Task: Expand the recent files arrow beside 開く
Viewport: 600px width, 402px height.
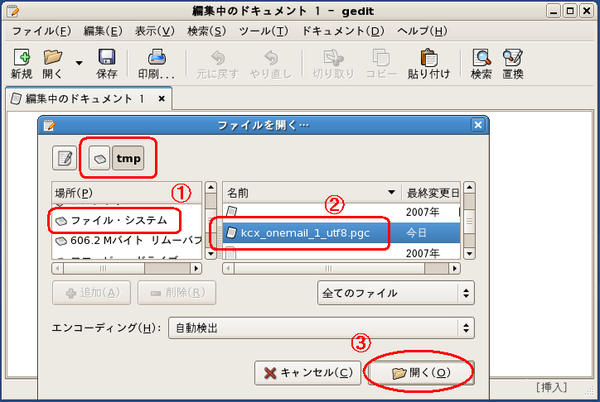Action: point(79,63)
